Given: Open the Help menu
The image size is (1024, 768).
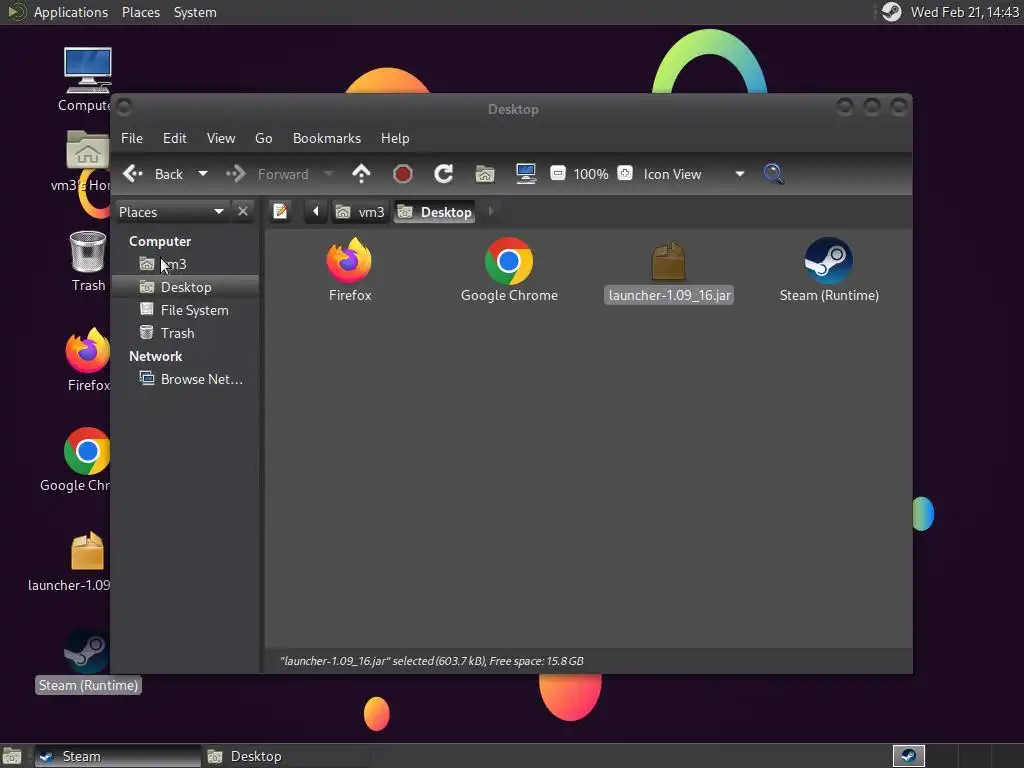Looking at the screenshot, I should tap(395, 138).
